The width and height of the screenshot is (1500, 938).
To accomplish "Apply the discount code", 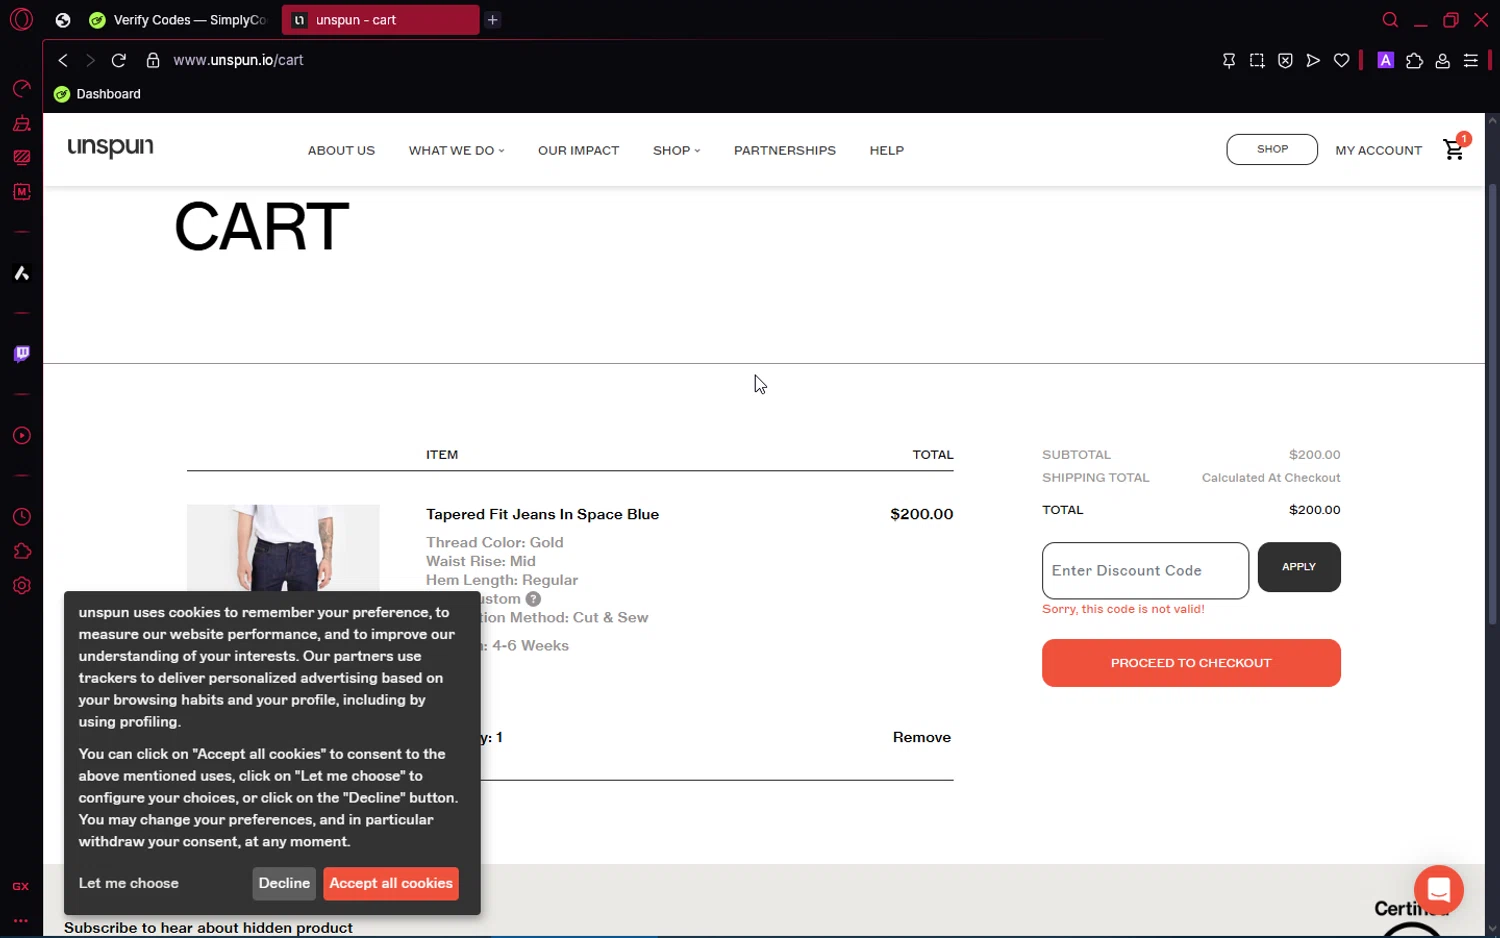I will pos(1299,567).
